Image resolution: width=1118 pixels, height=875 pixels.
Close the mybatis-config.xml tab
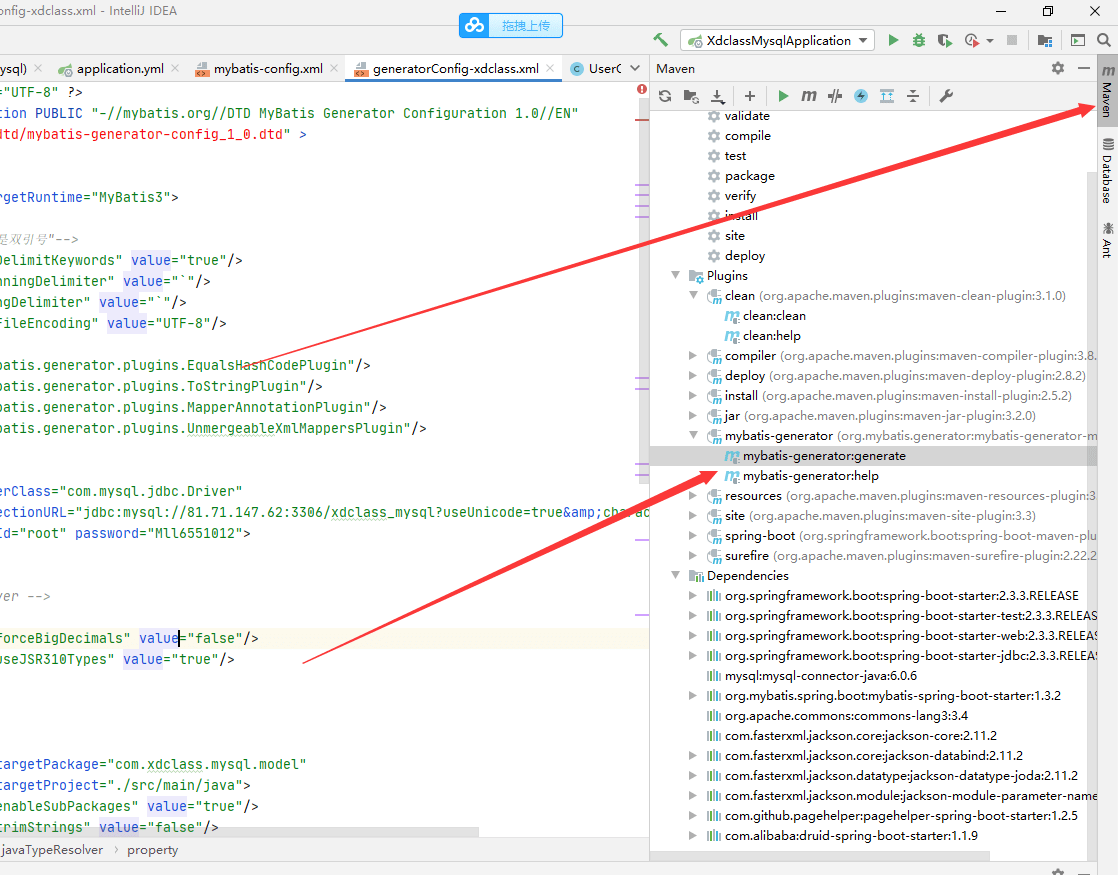coord(334,68)
